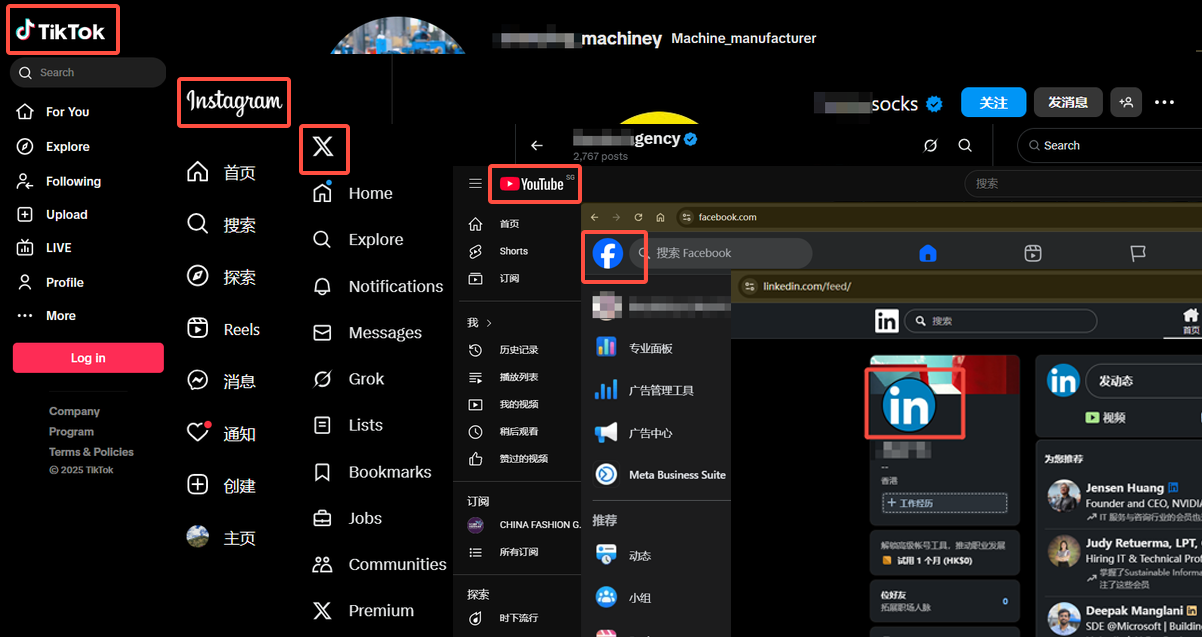The height and width of the screenshot is (637, 1202).
Task: Open 所有订阅 in YouTube sidebar
Action: click(x=505, y=552)
